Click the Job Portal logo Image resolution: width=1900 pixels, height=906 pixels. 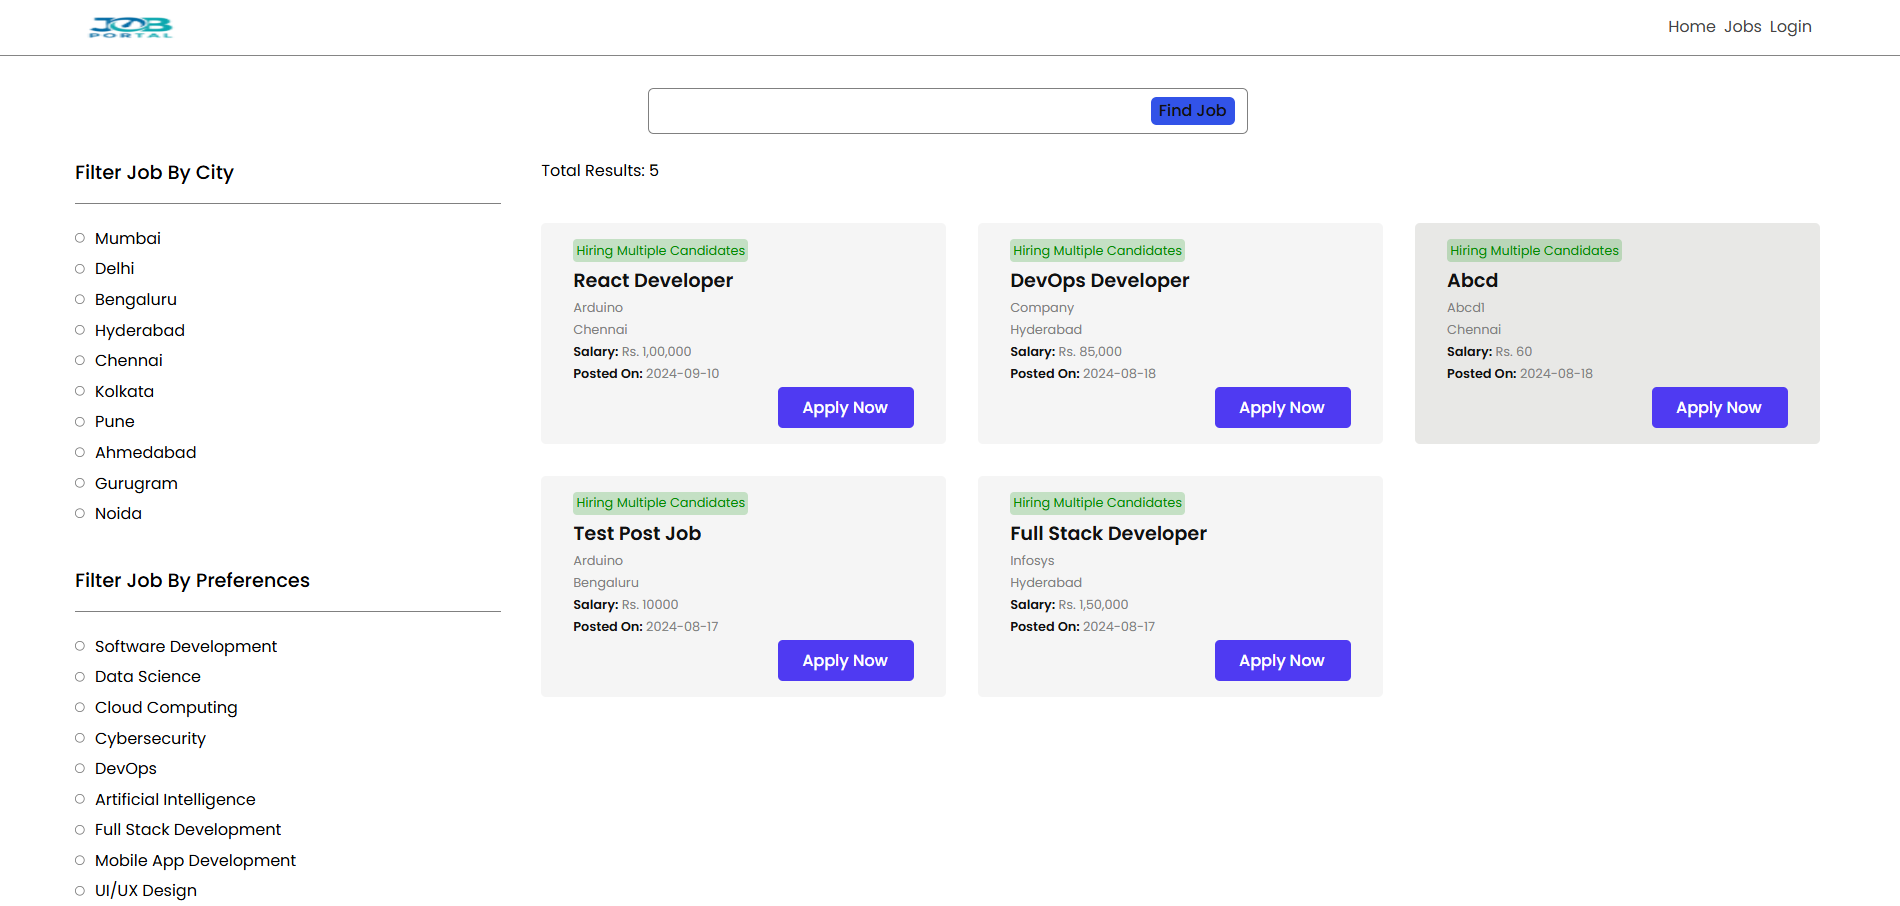pyautogui.click(x=130, y=27)
